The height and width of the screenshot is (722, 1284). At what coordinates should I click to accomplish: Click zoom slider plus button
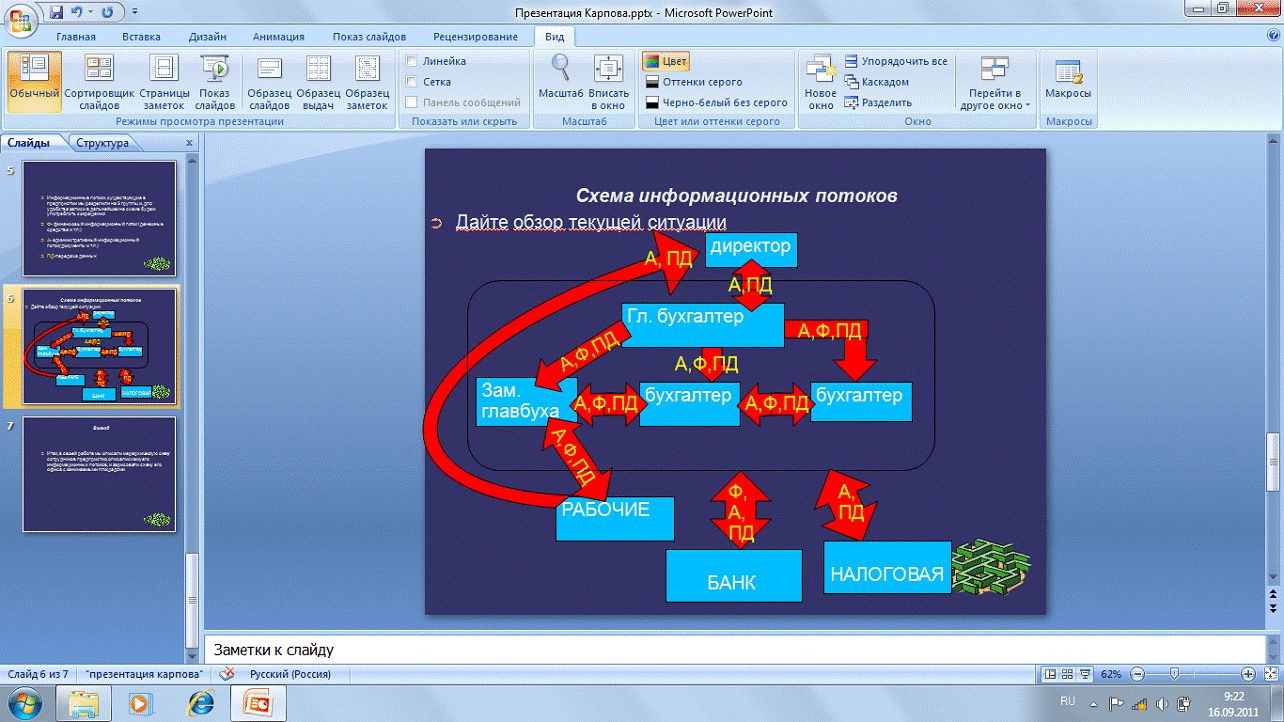(x=1247, y=674)
